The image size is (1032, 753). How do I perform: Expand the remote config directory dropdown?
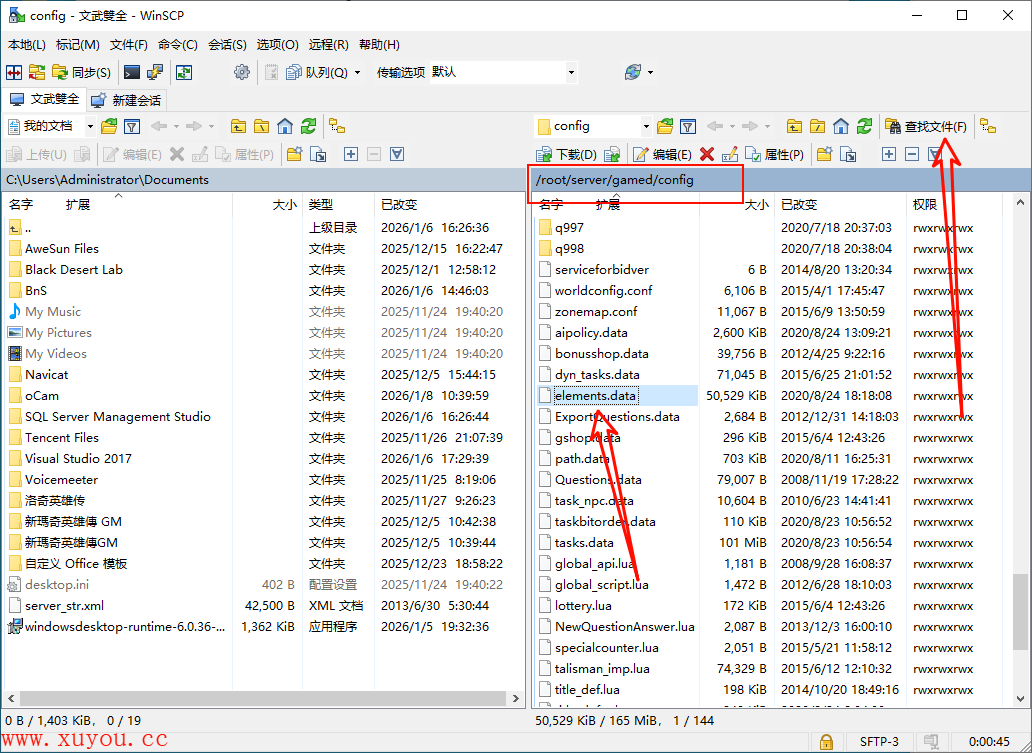point(646,126)
